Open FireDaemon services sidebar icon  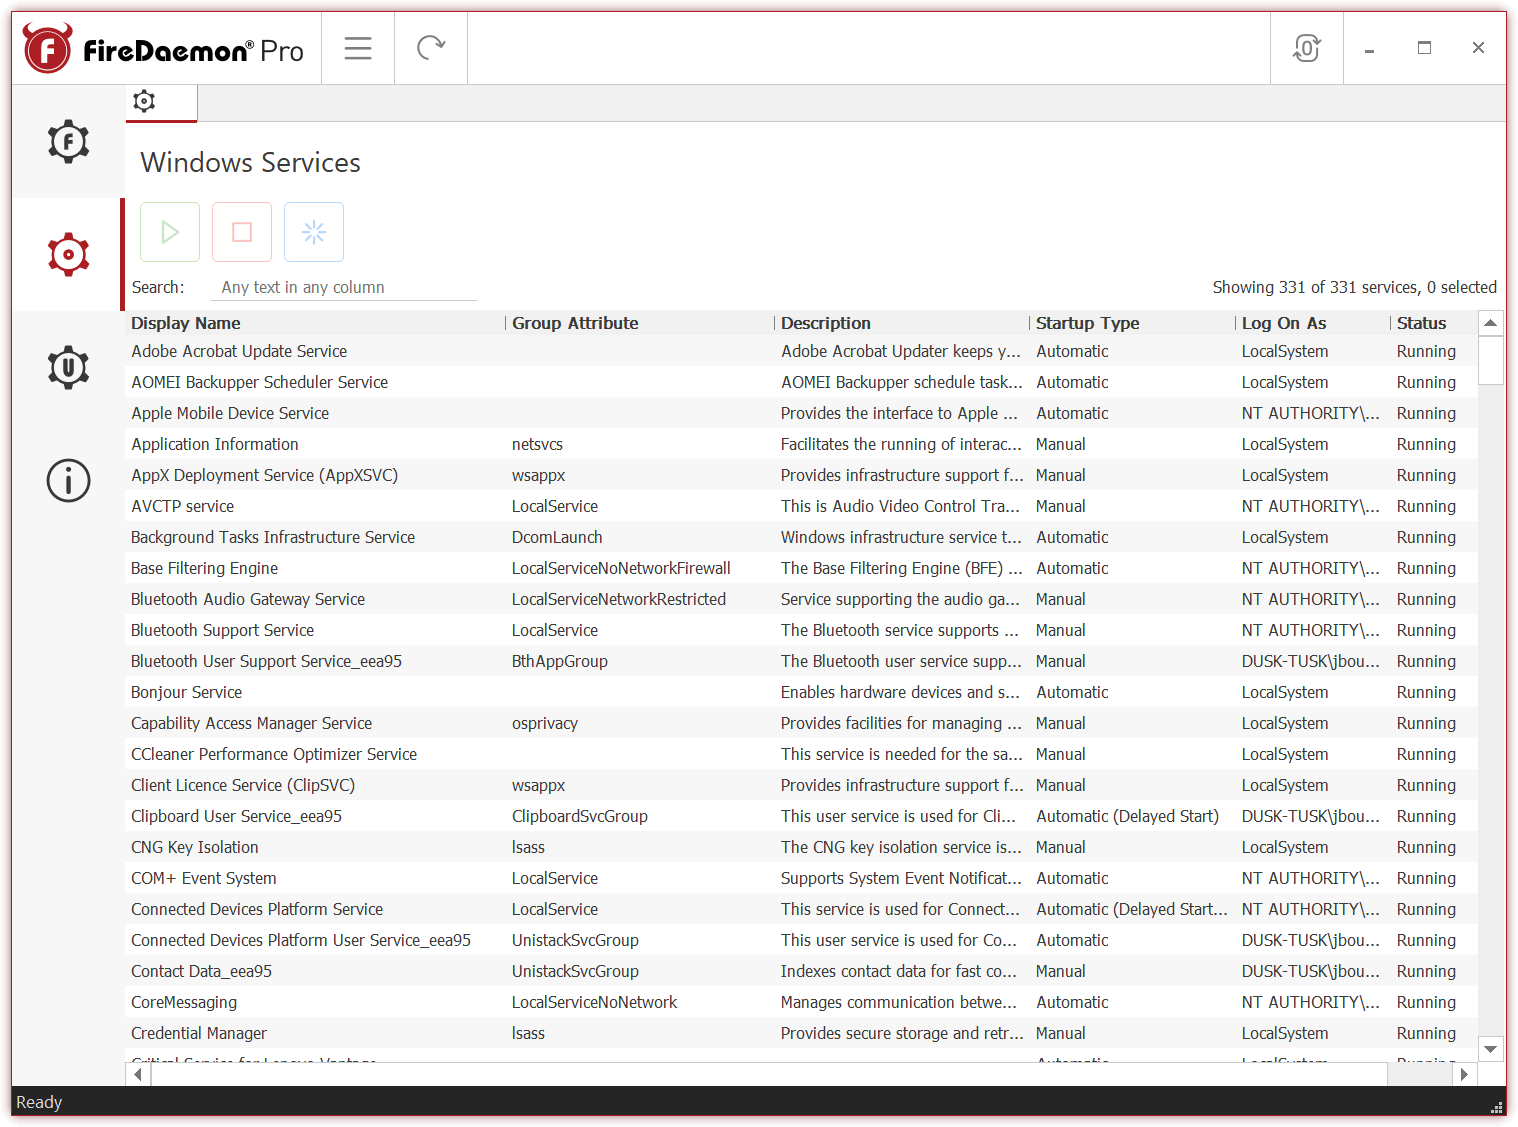point(68,142)
